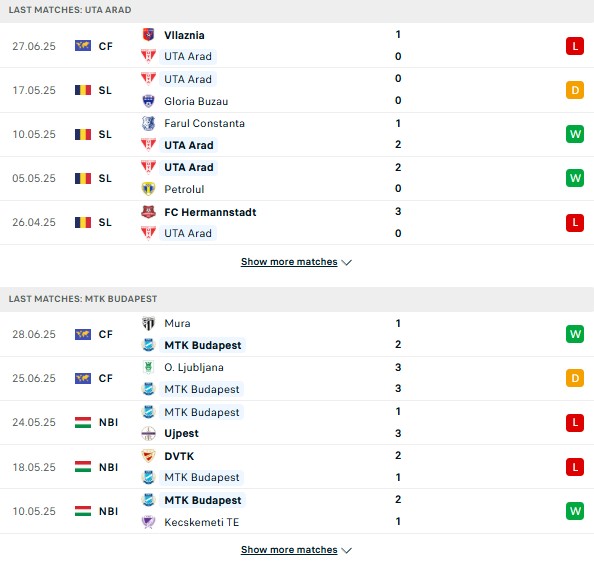Screen dimensions: 594x565
Task: Click the Farul Constanta club crest
Action: click(x=148, y=123)
